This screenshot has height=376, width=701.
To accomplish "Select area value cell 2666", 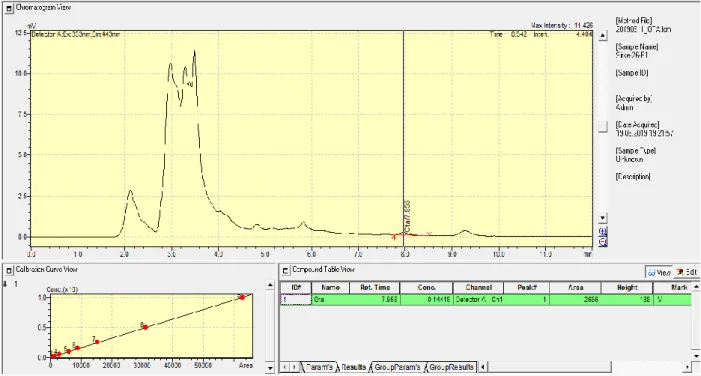I will 575,300.
